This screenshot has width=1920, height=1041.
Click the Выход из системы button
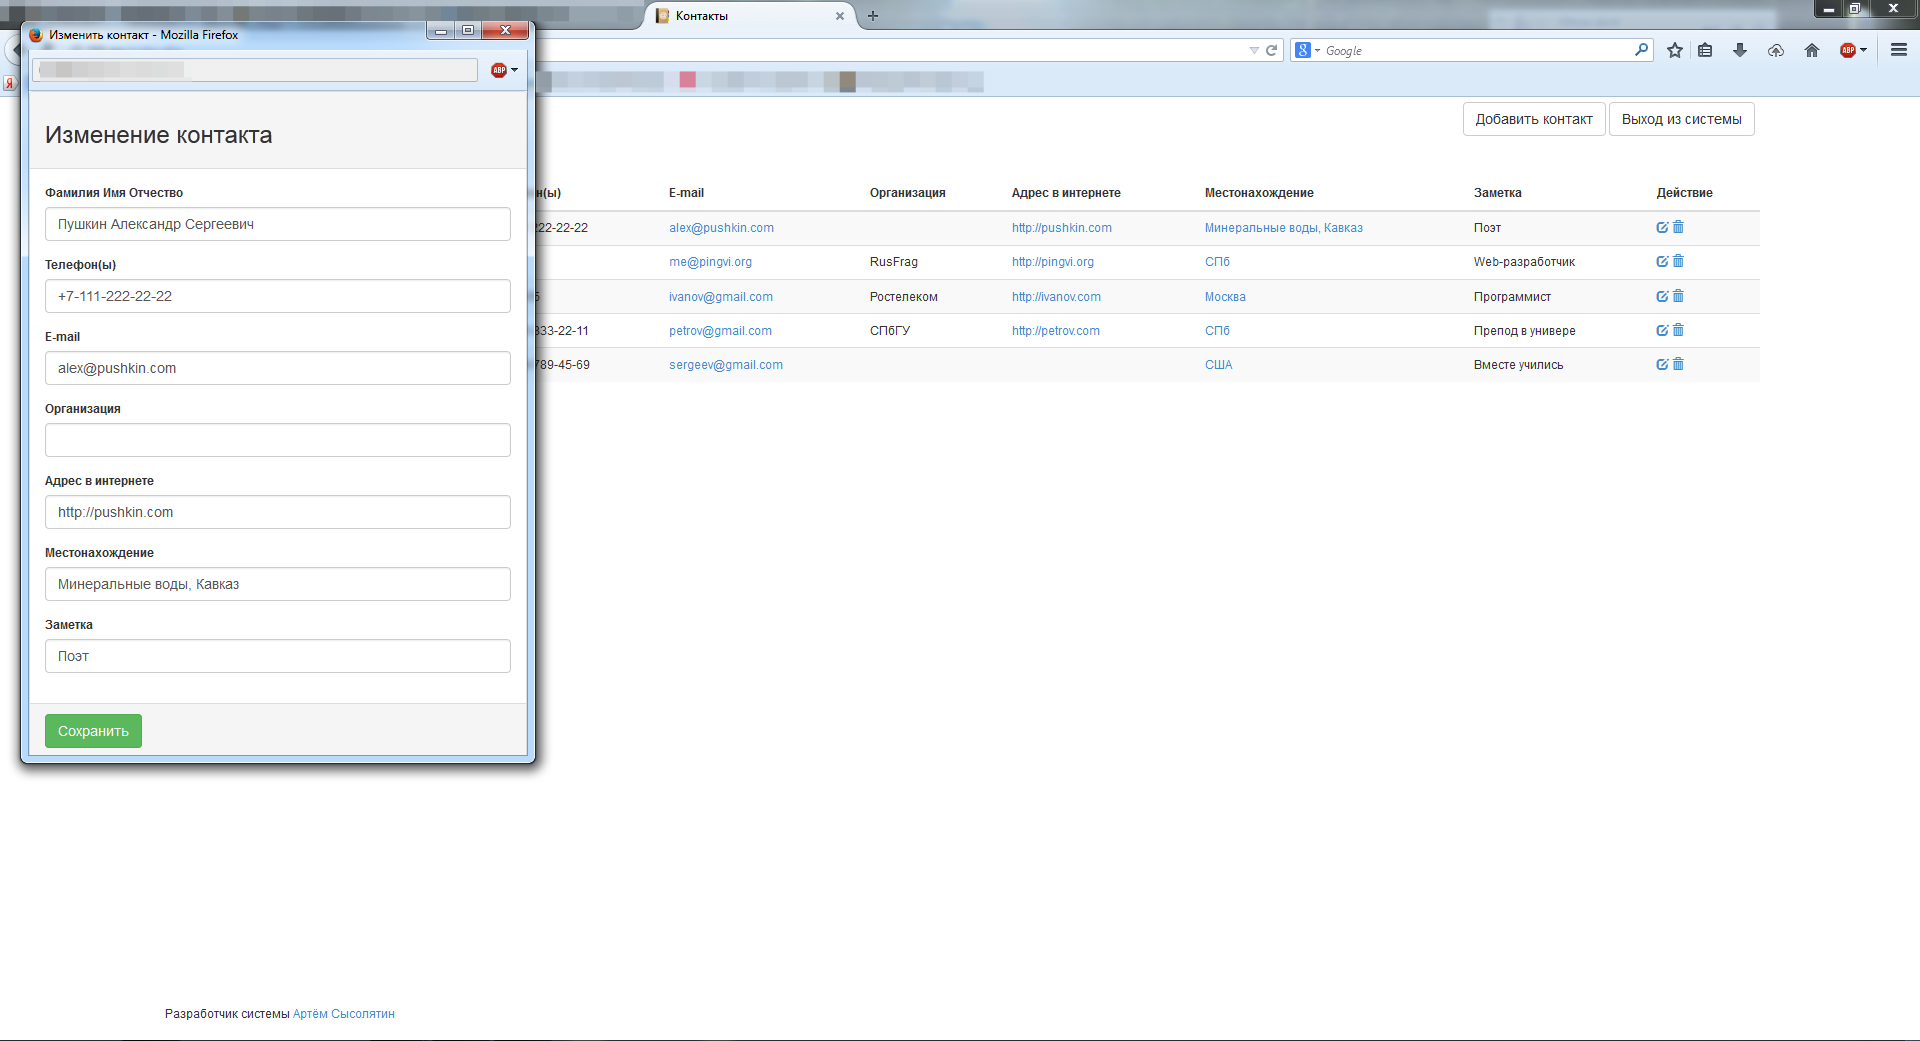click(1681, 119)
